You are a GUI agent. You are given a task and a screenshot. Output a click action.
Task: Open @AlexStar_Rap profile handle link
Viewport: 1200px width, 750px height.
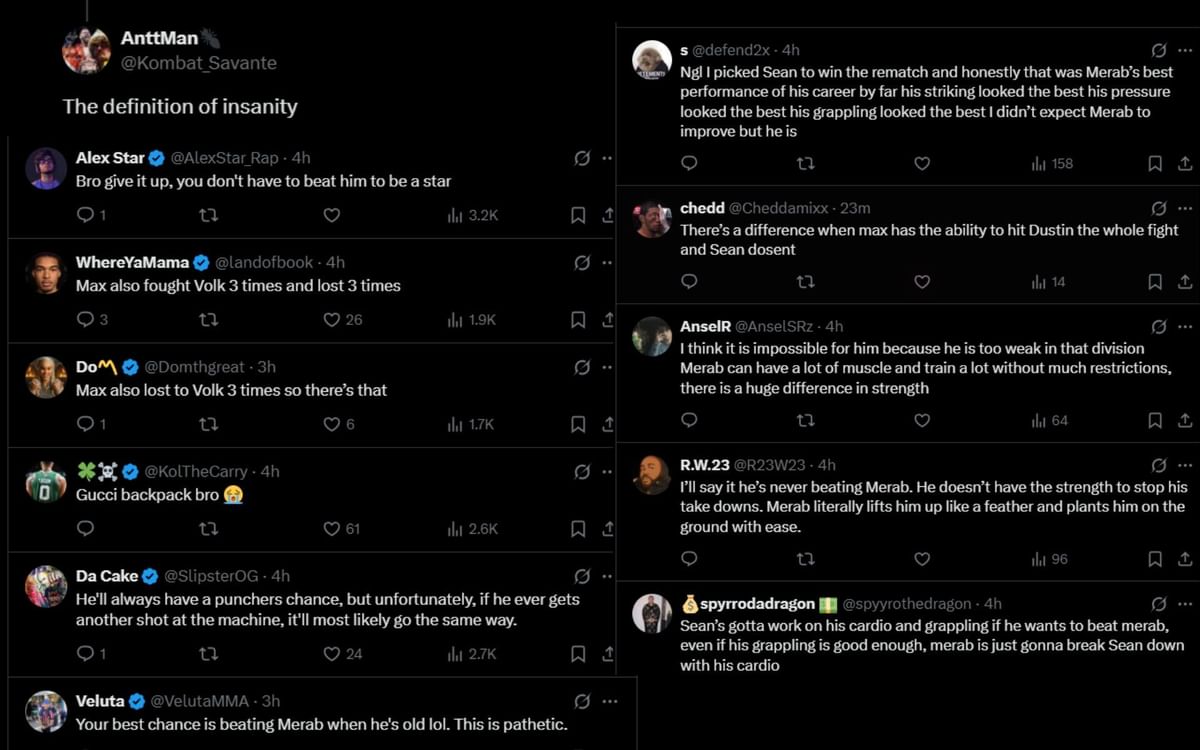click(226, 158)
